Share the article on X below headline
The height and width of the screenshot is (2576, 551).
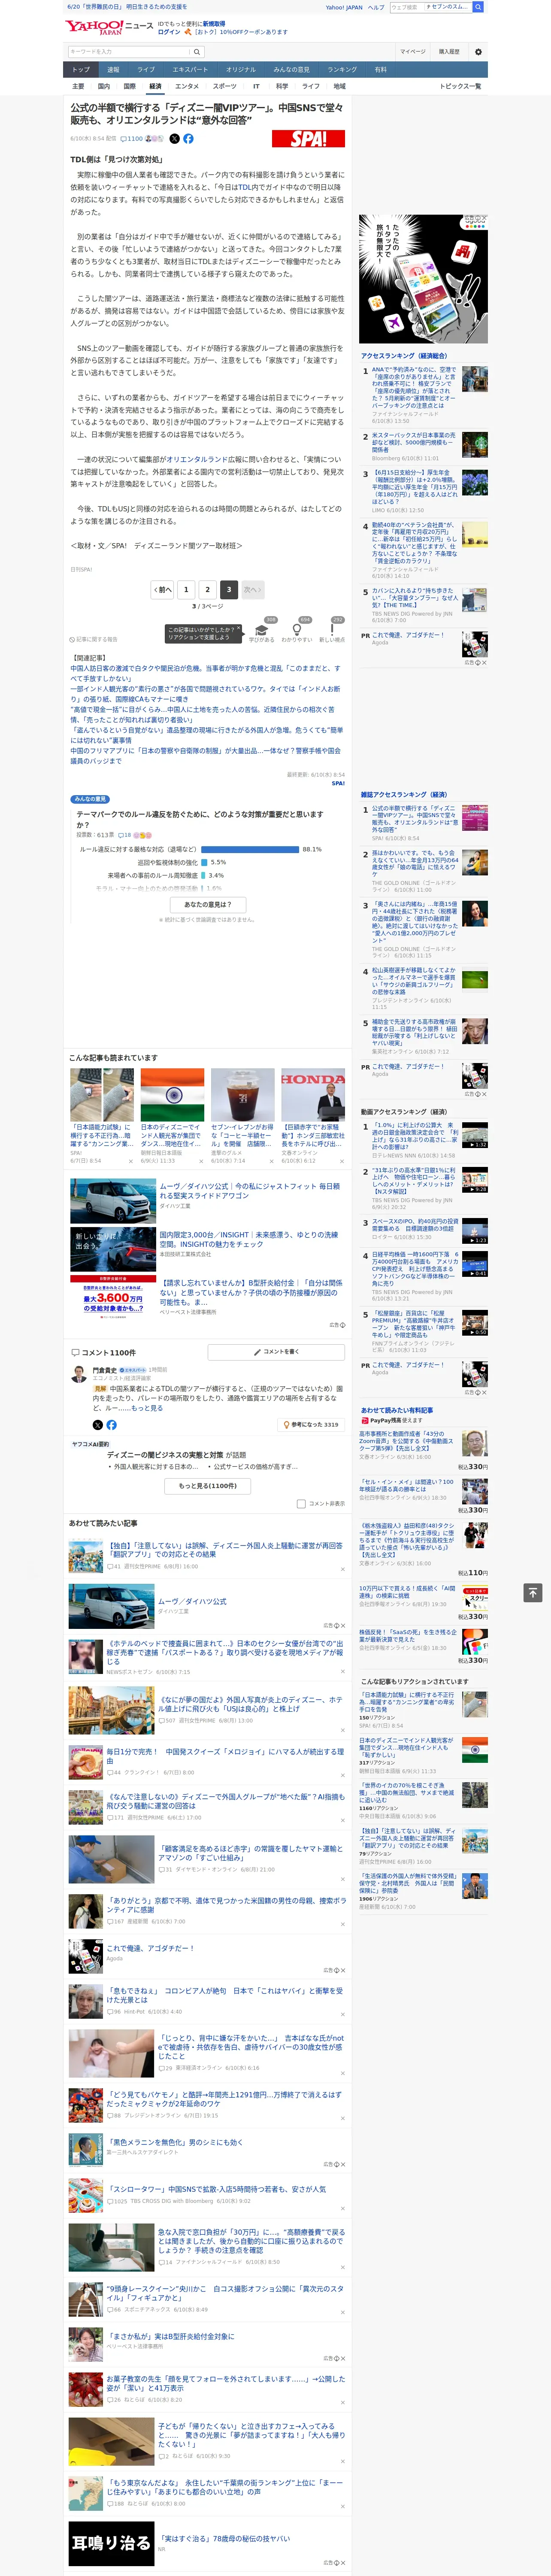coord(175,139)
